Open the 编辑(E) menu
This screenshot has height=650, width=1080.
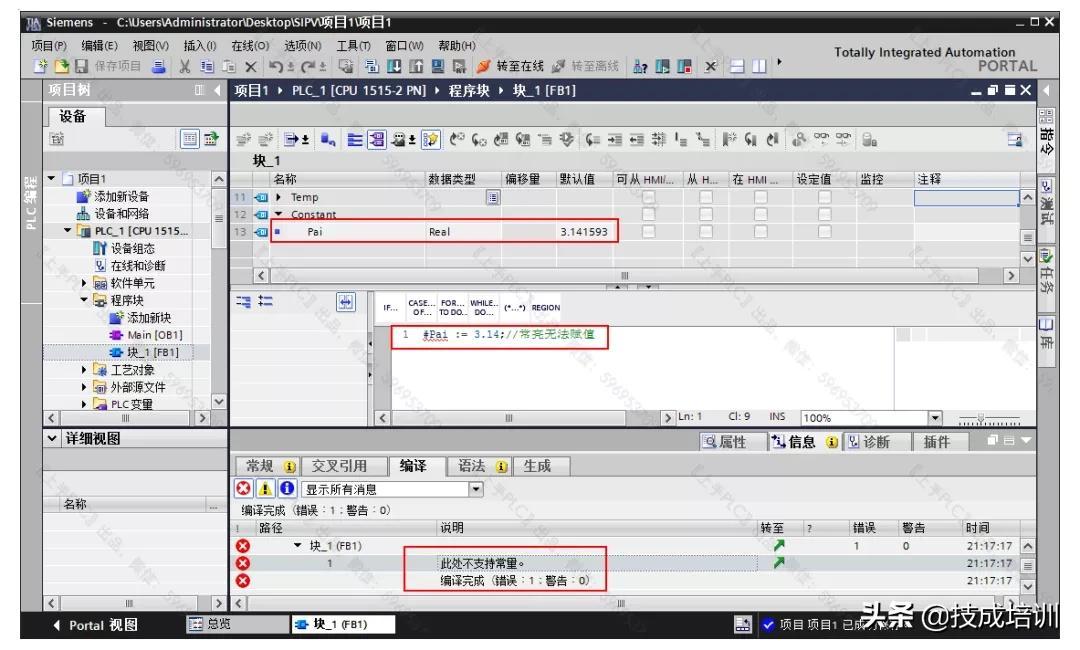[99, 45]
